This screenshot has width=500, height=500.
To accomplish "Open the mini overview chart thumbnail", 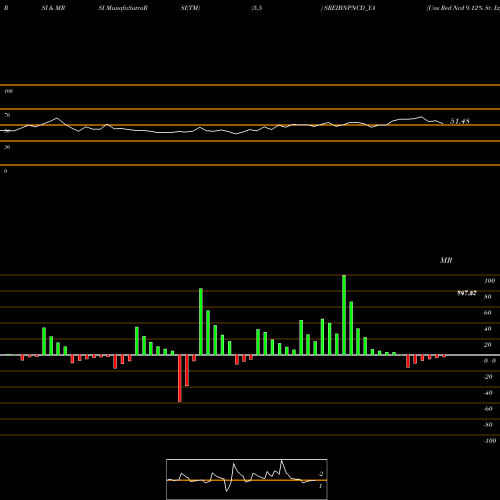I will click(x=247, y=479).
